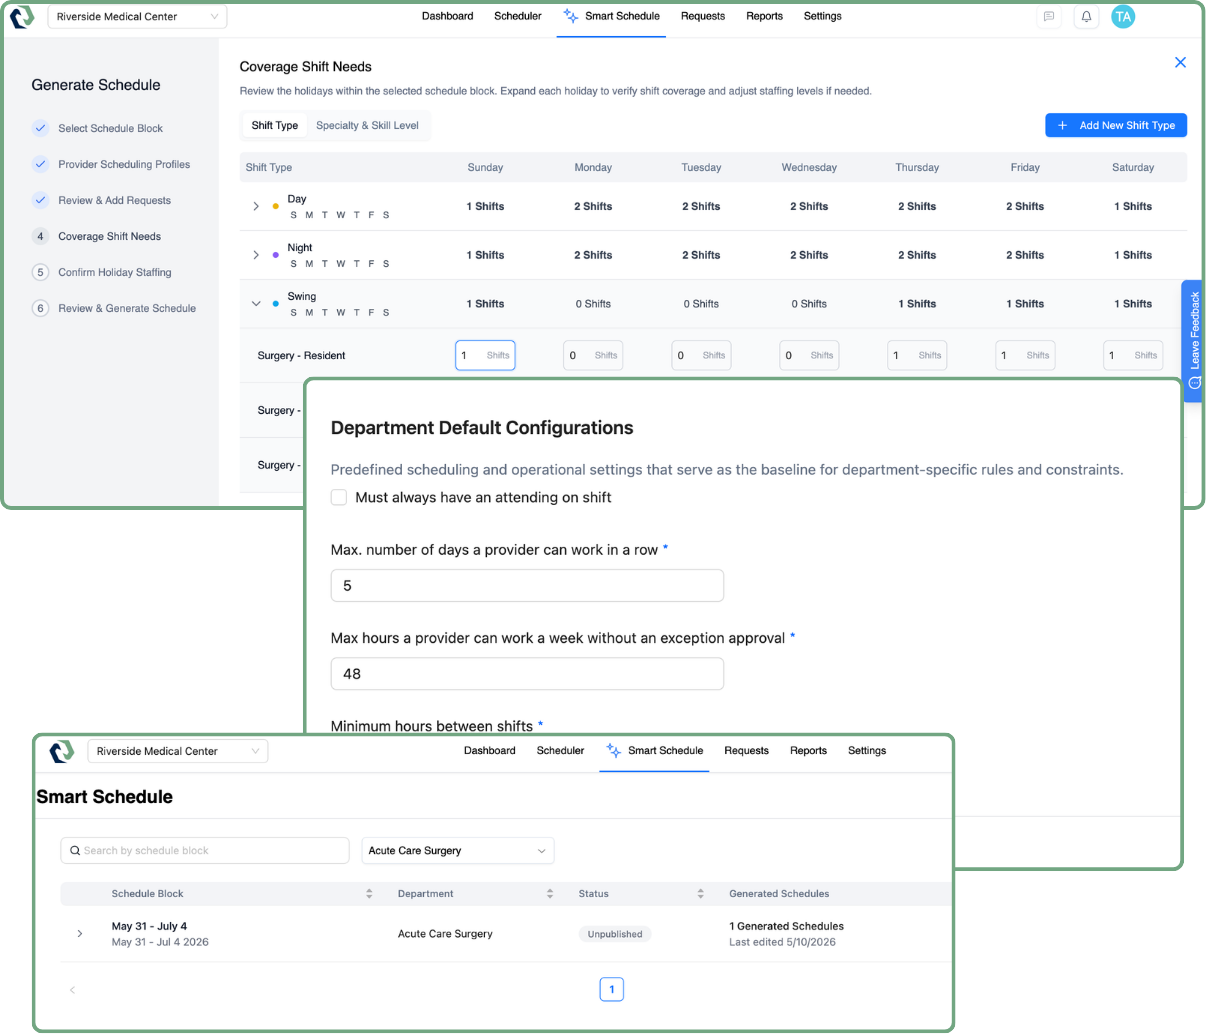Image resolution: width=1206 pixels, height=1034 pixels.
Task: Click the app logo in top window
Action: click(22, 17)
